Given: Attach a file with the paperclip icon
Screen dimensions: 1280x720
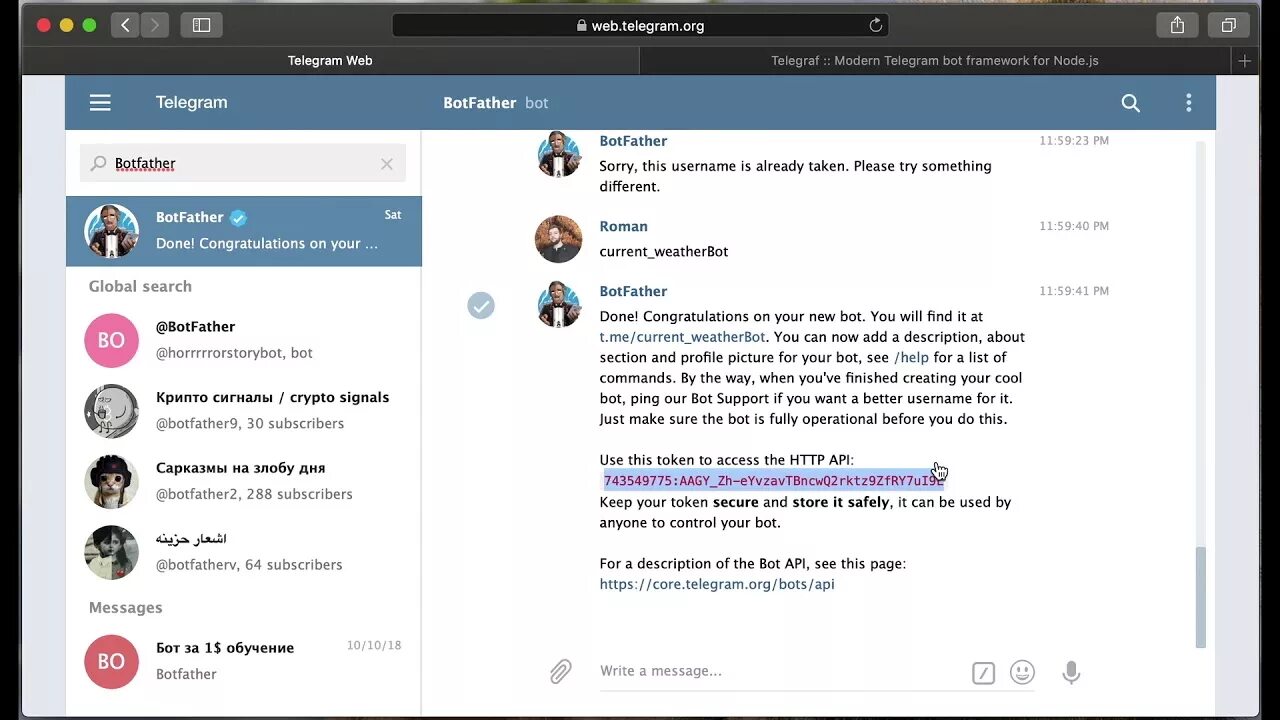Looking at the screenshot, I should 561,671.
